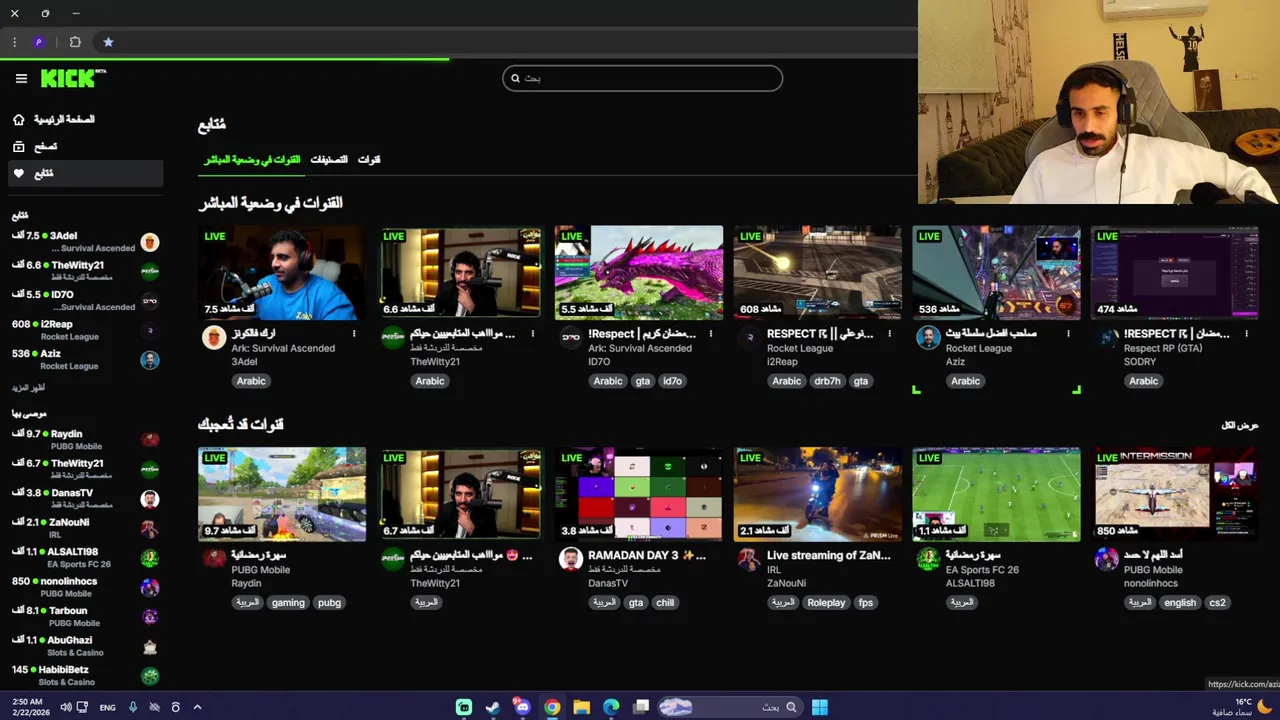Click عرض الكل link
1280x720 pixels.
click(1240, 425)
